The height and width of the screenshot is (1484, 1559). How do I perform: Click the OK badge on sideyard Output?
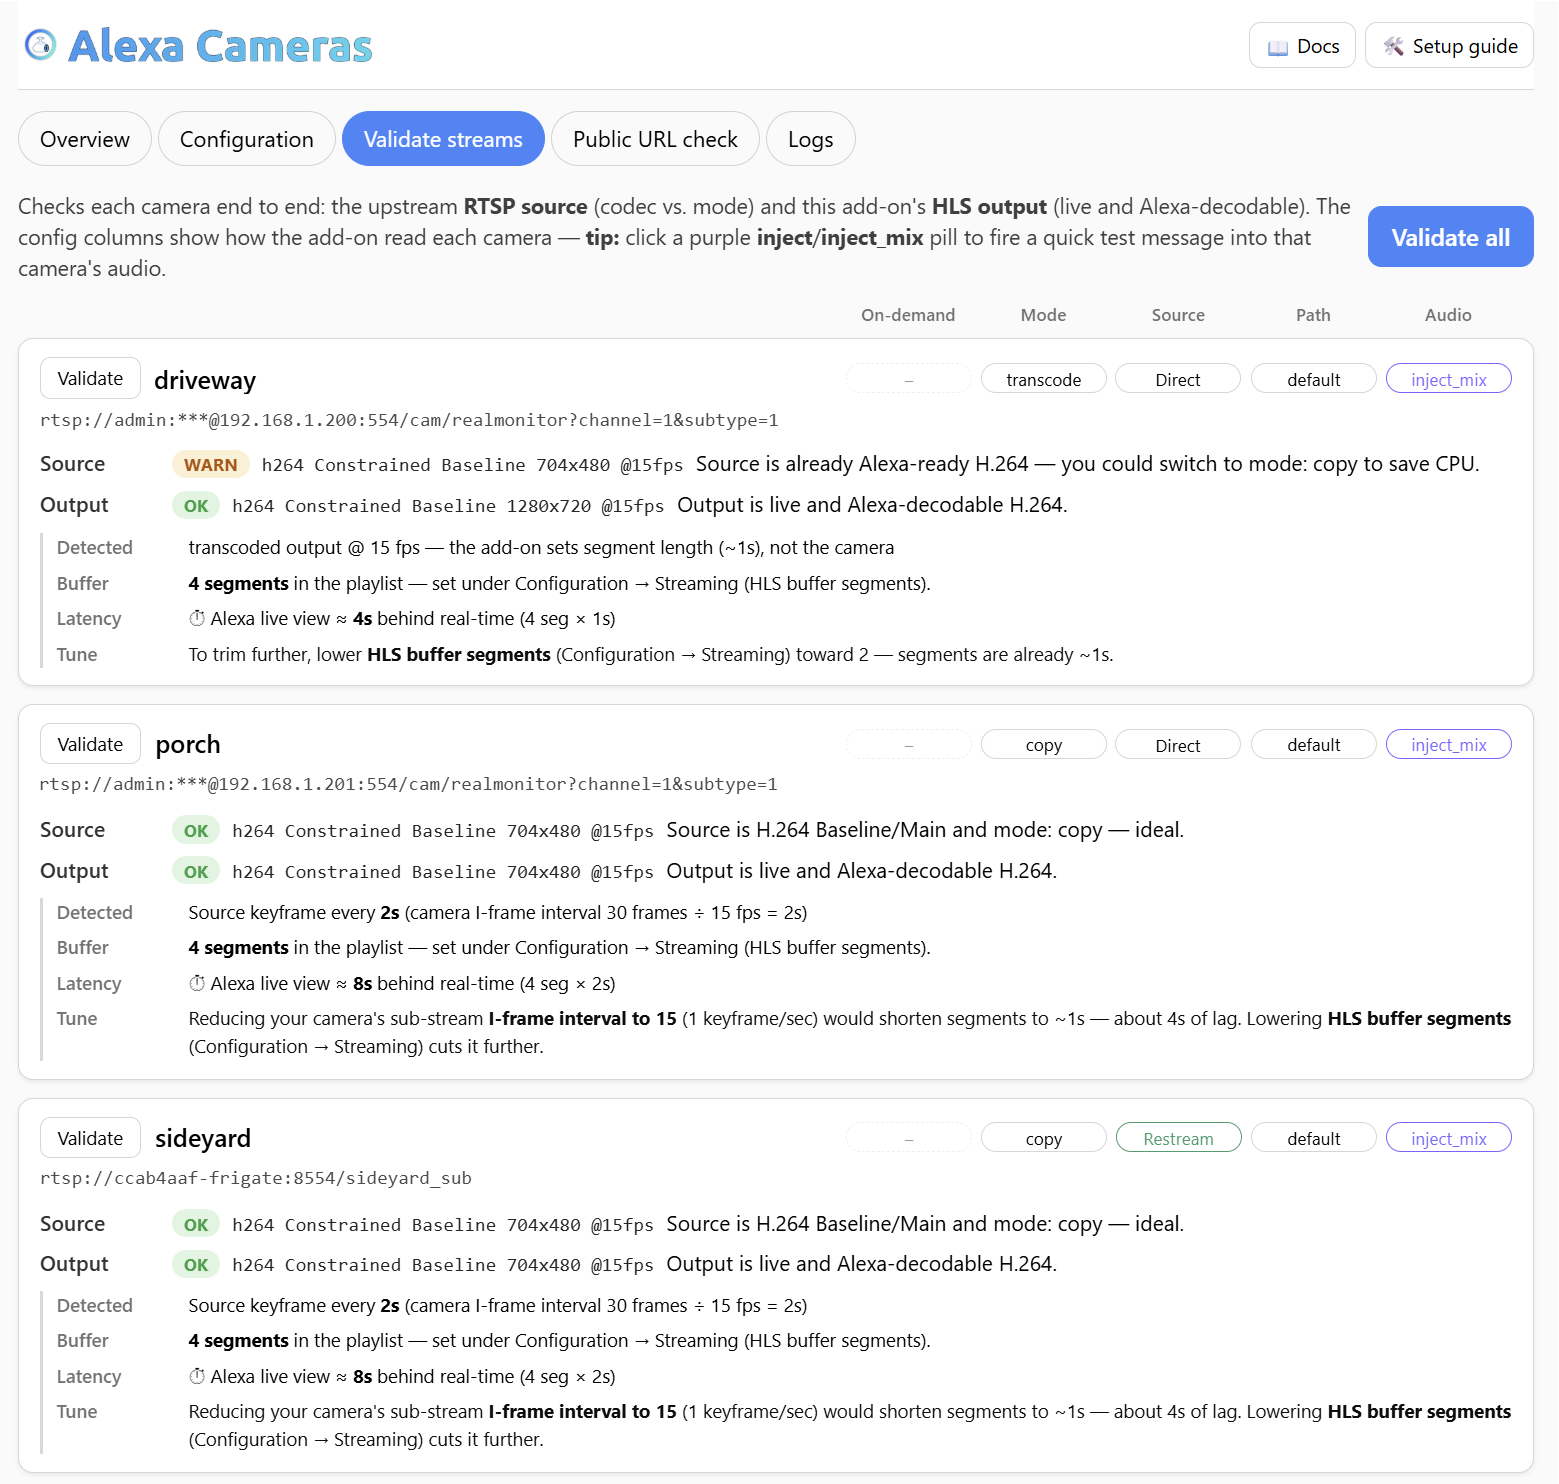196,1264
